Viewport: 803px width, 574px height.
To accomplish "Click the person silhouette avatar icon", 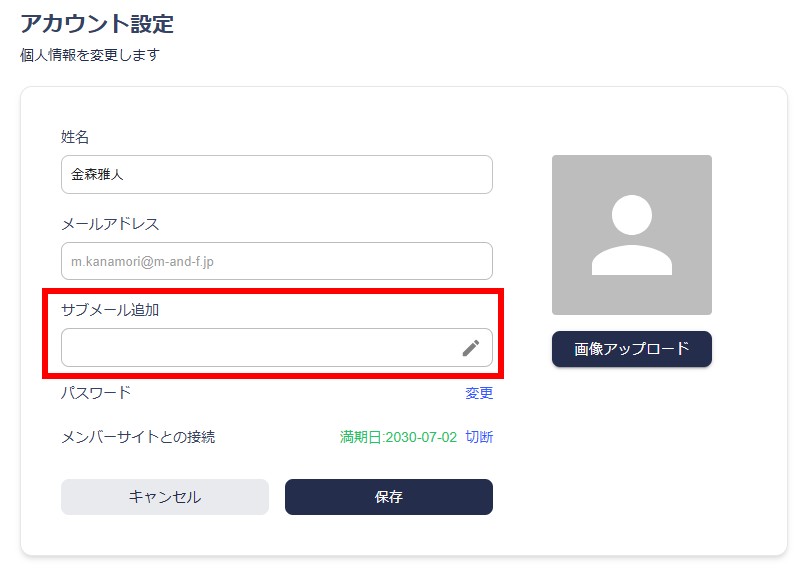I will pos(631,235).
